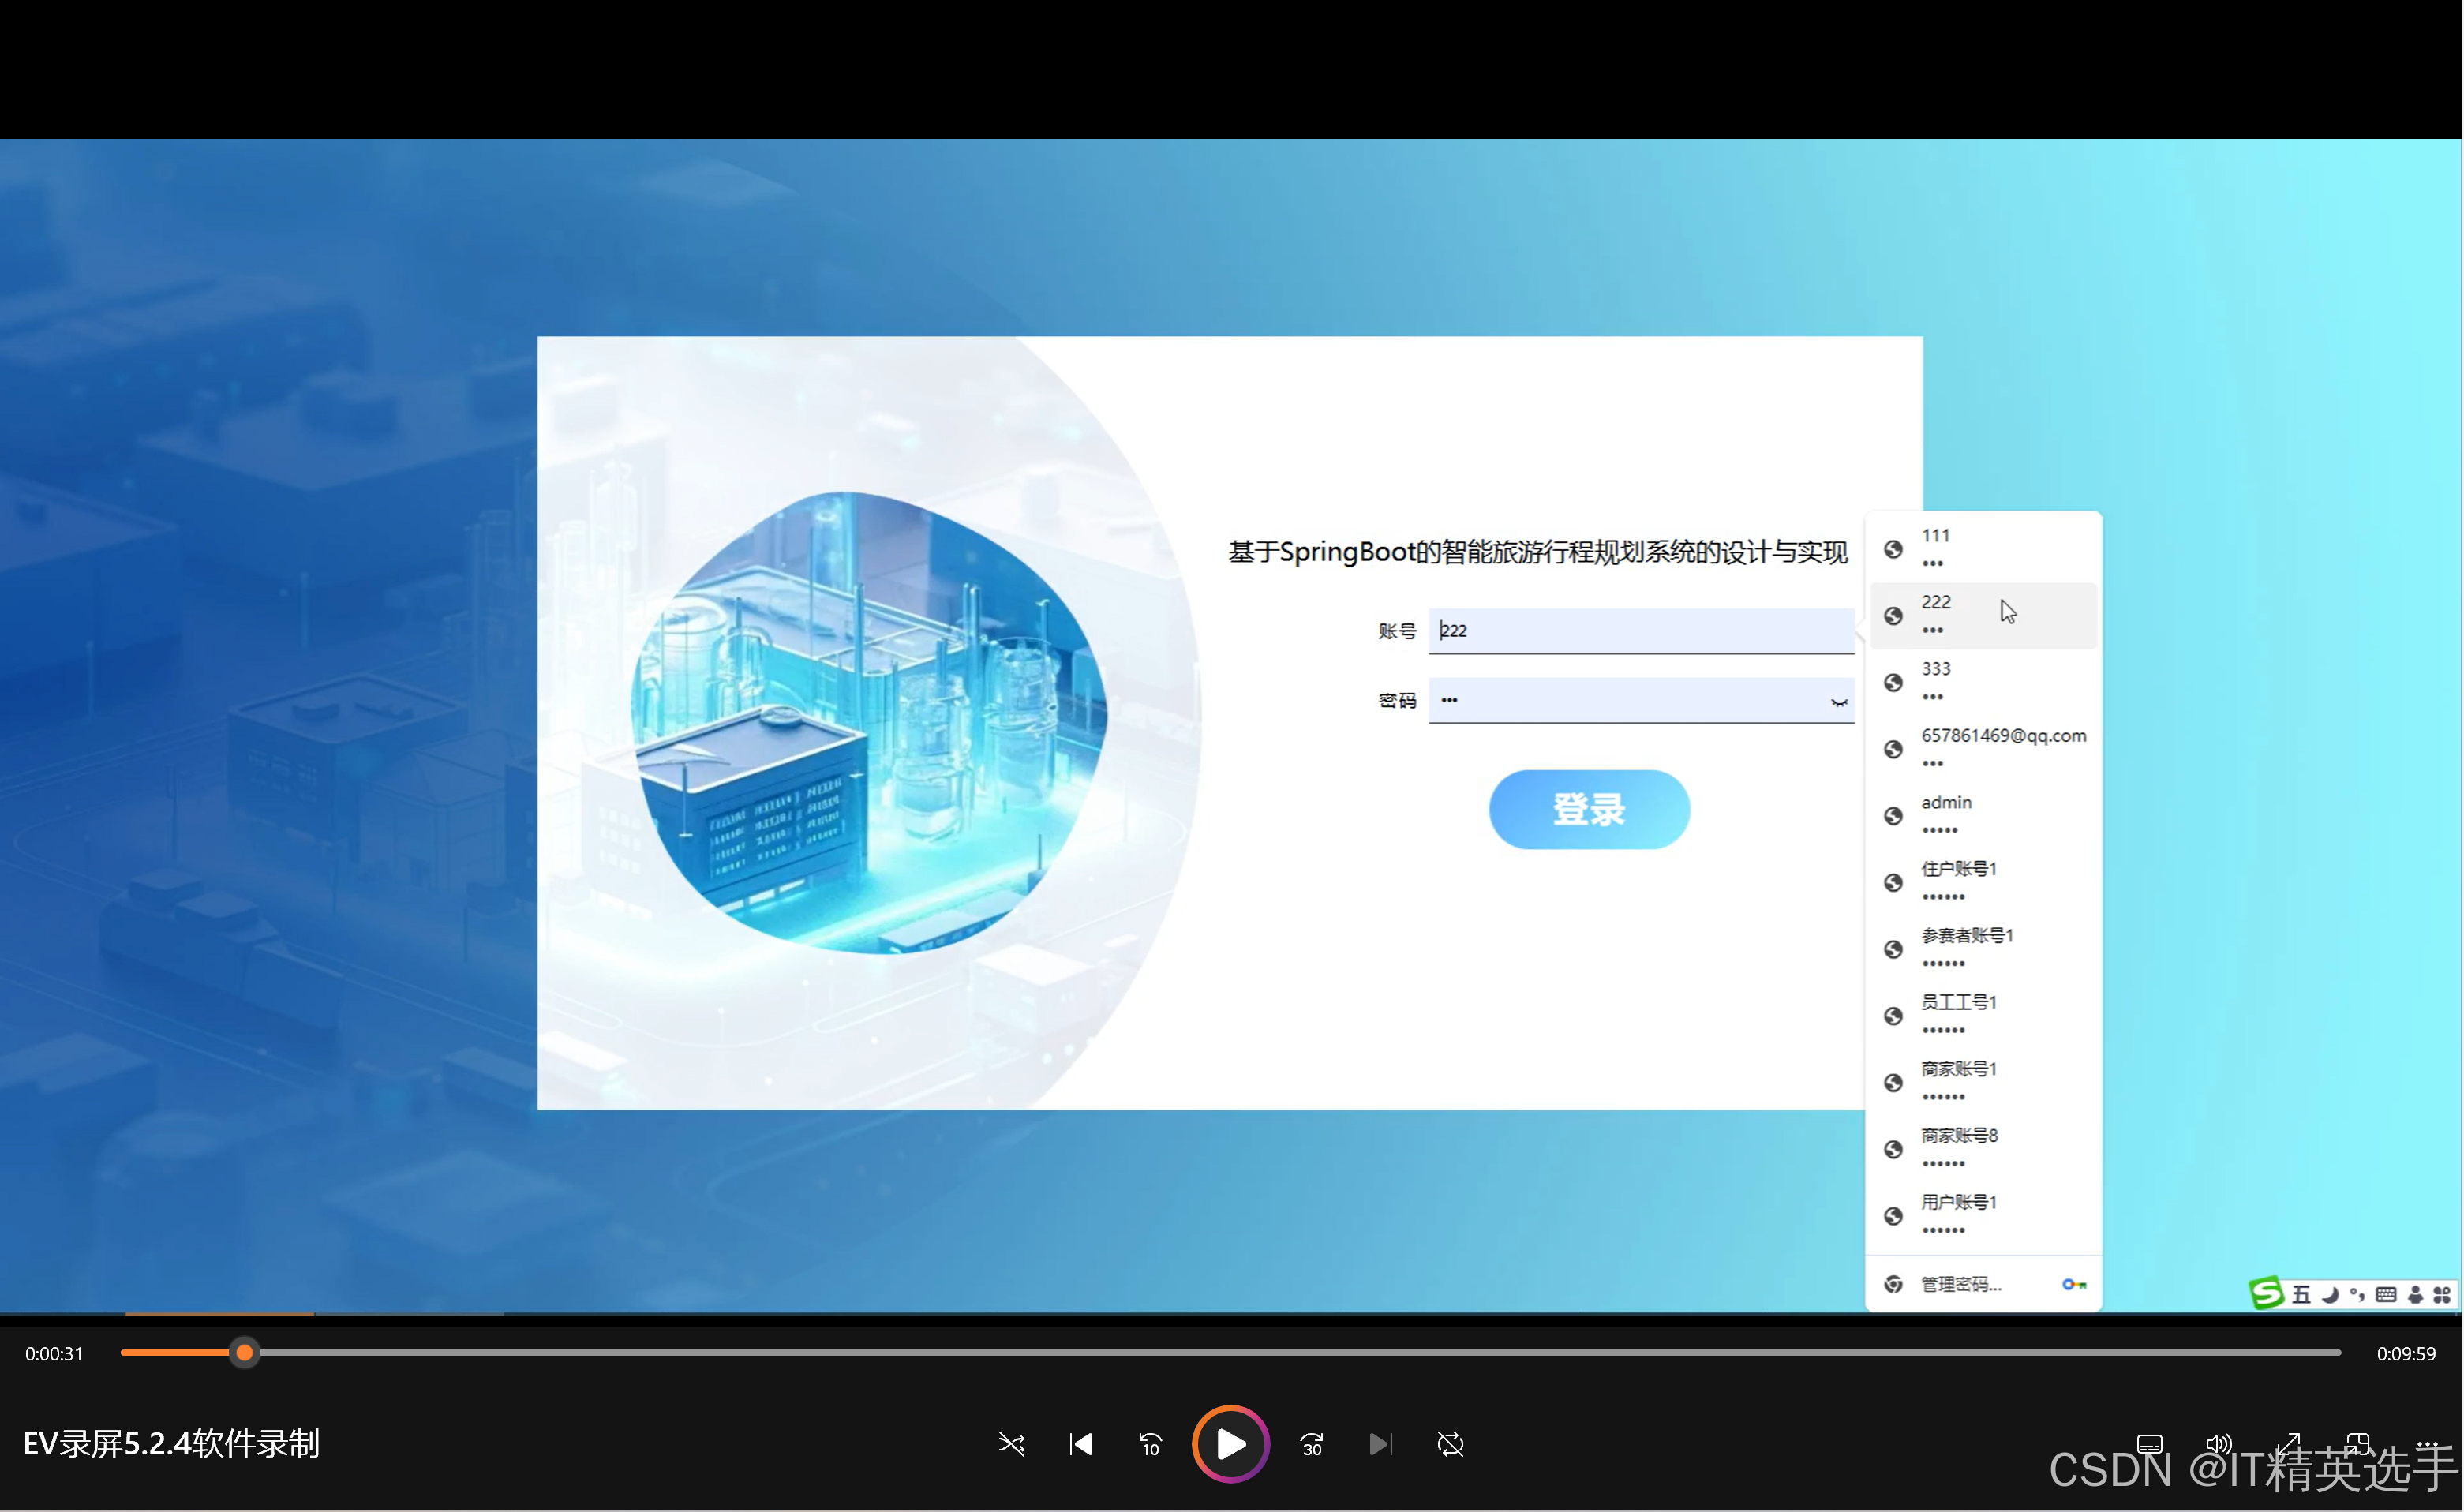This screenshot has height=1512, width=2464.
Task: Select saved account 用户账号1
Action: [1983, 1215]
